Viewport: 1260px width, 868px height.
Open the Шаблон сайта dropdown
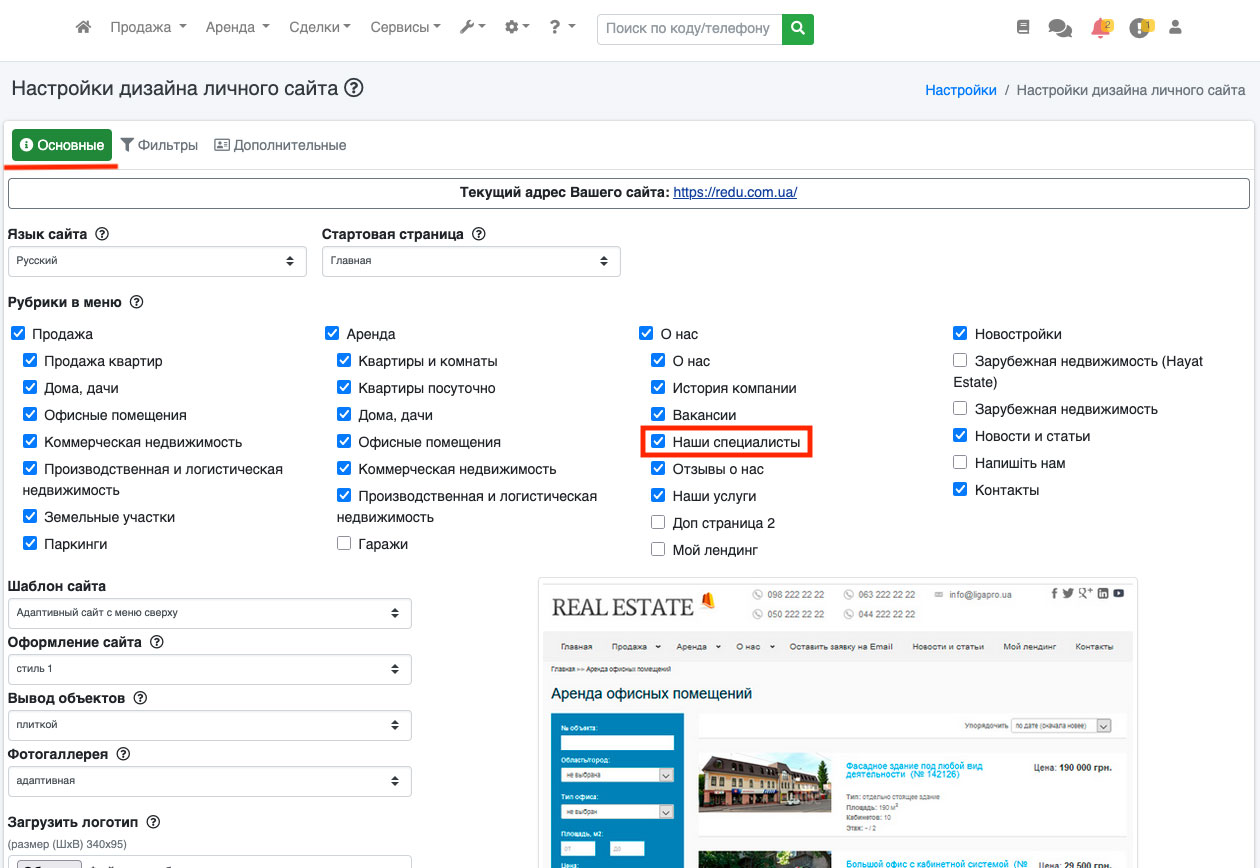[x=209, y=613]
